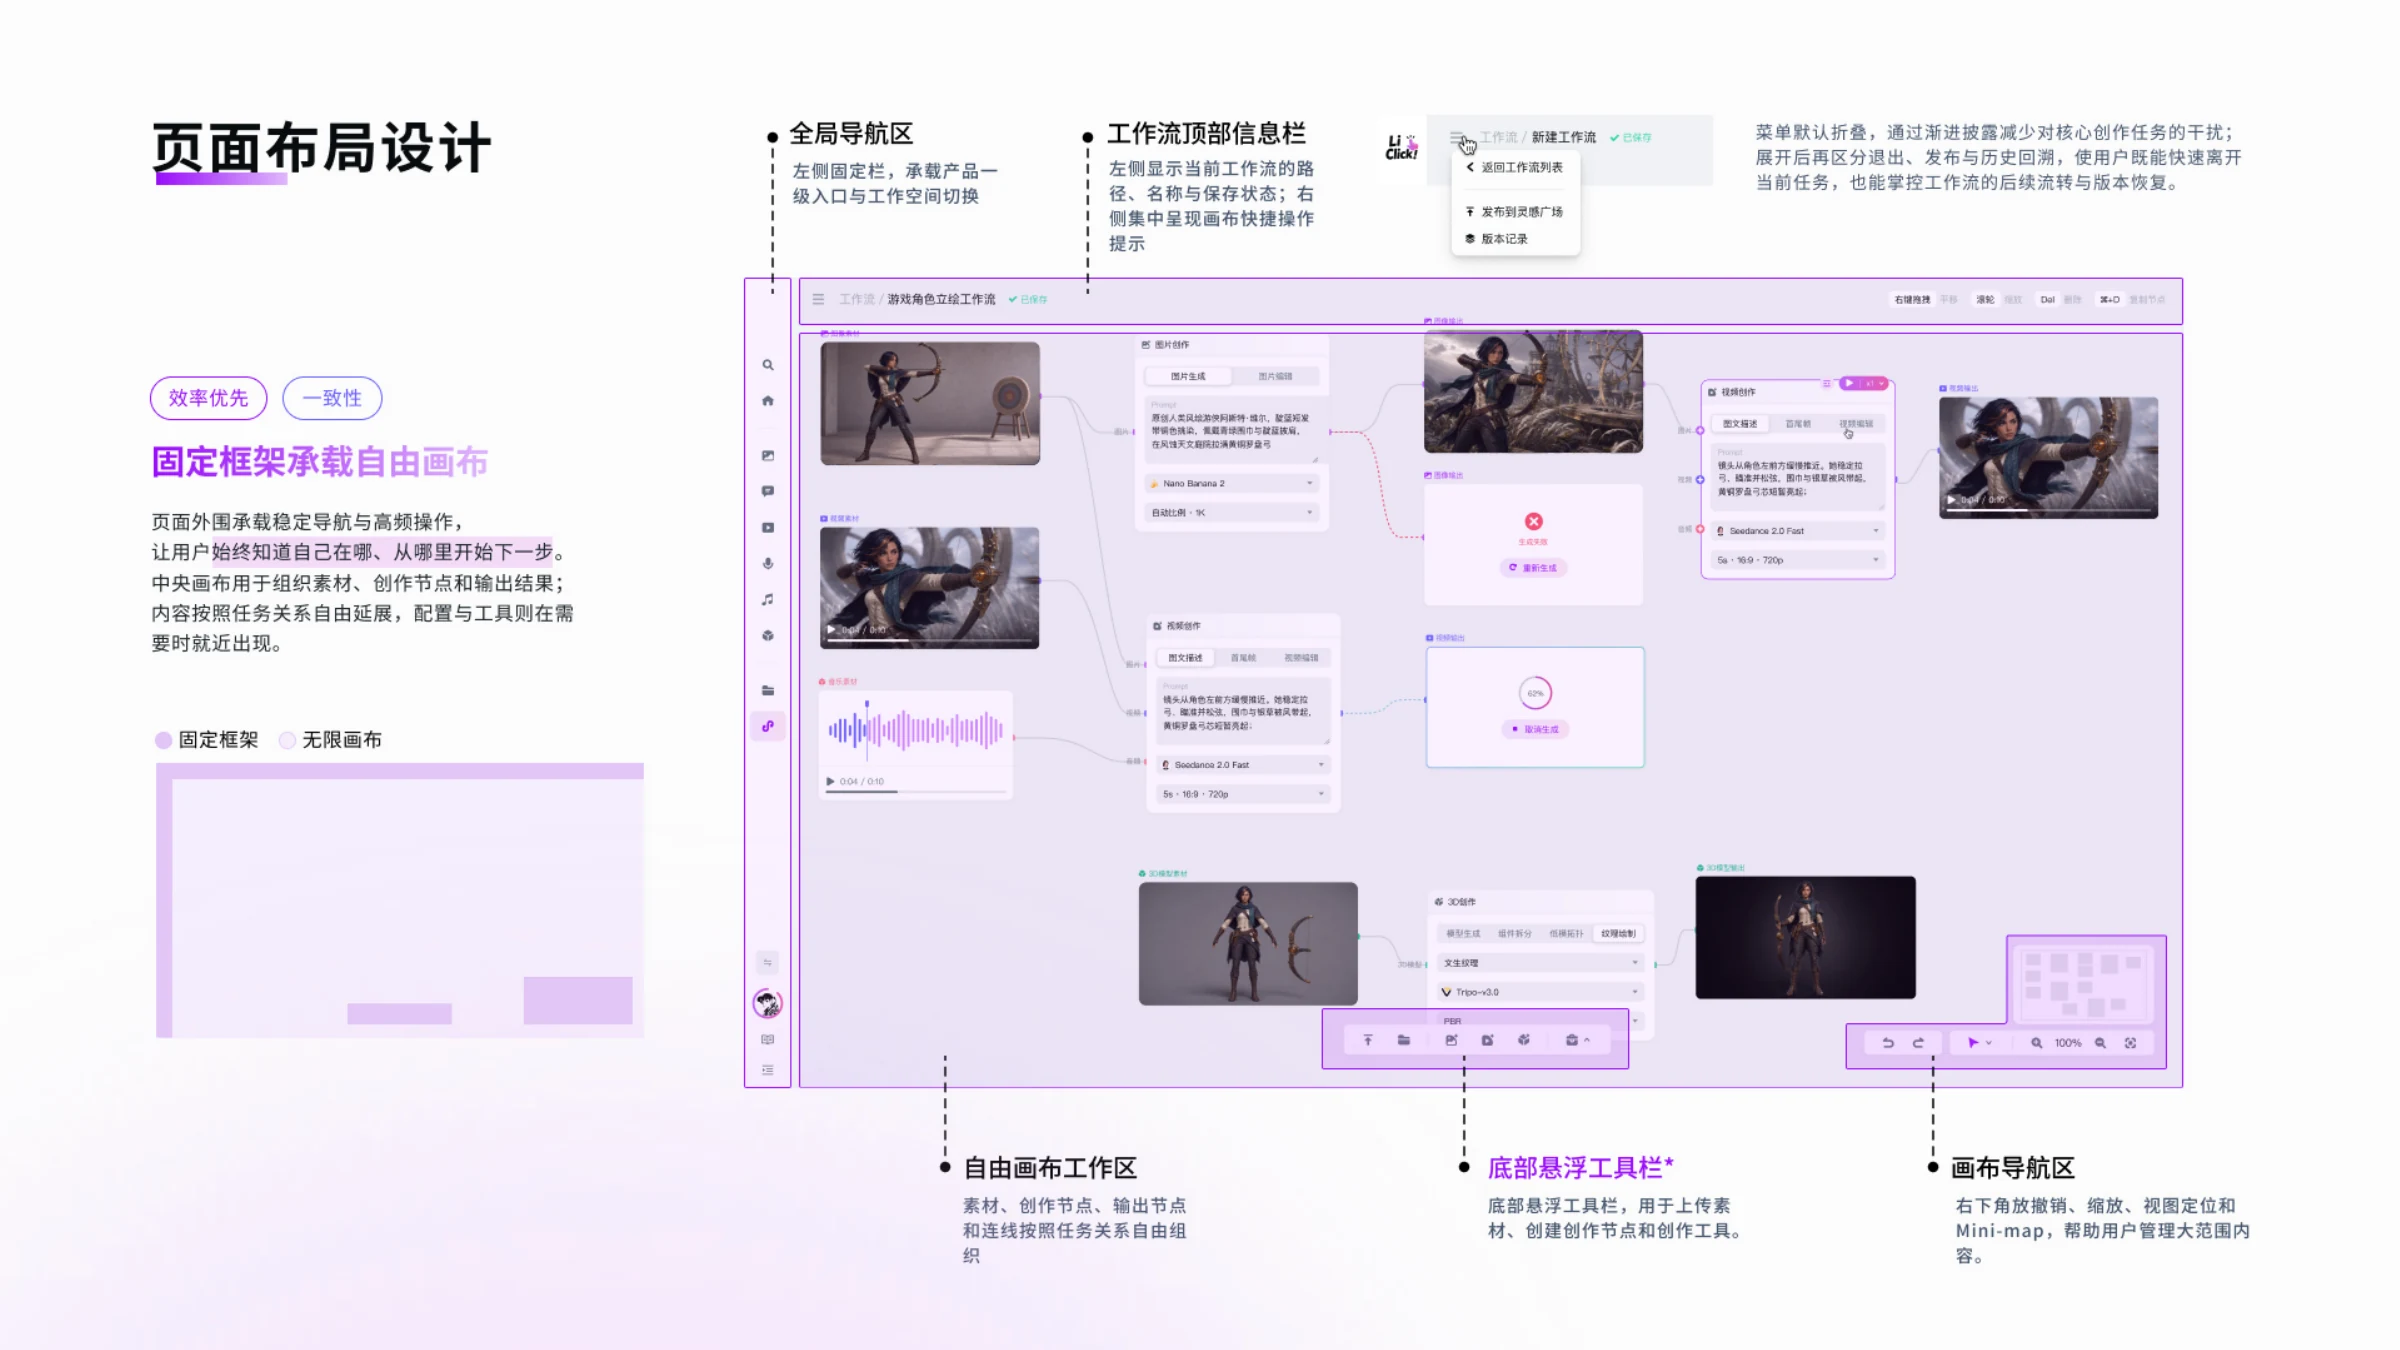Viewport: 2400px width, 1350px height.
Task: Click zoom out magnifier left of 100%
Action: click(2037, 1043)
